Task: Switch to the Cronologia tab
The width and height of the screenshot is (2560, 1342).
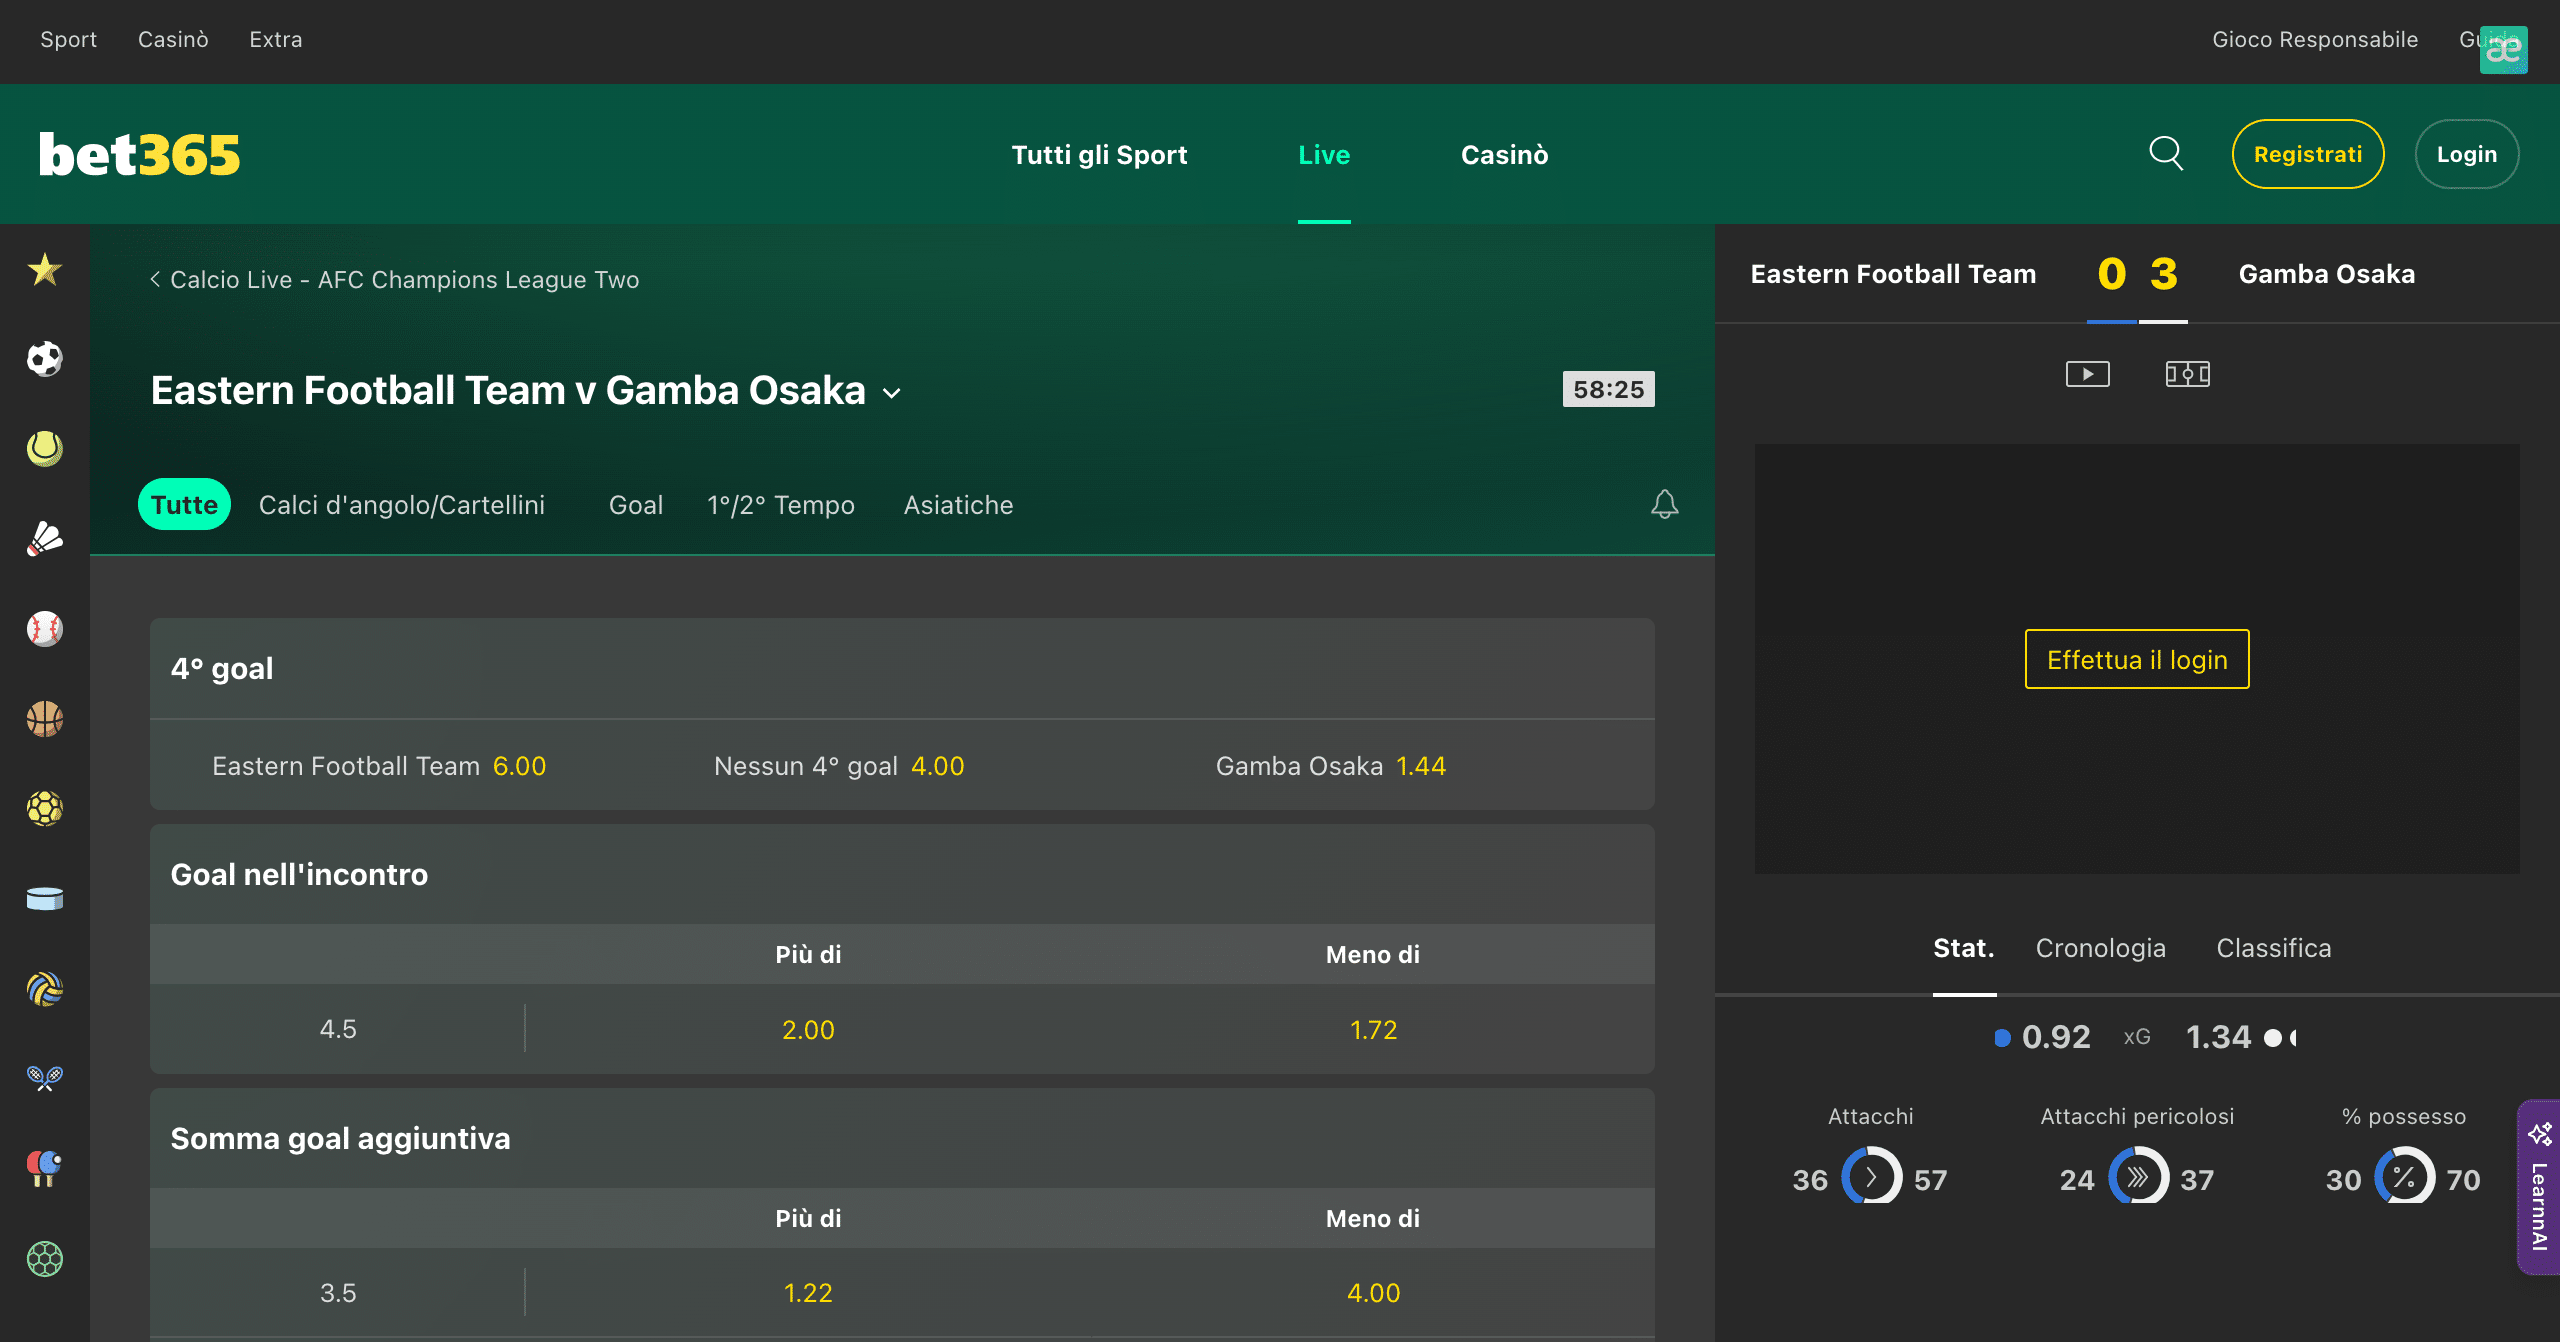Action: click(x=2101, y=947)
